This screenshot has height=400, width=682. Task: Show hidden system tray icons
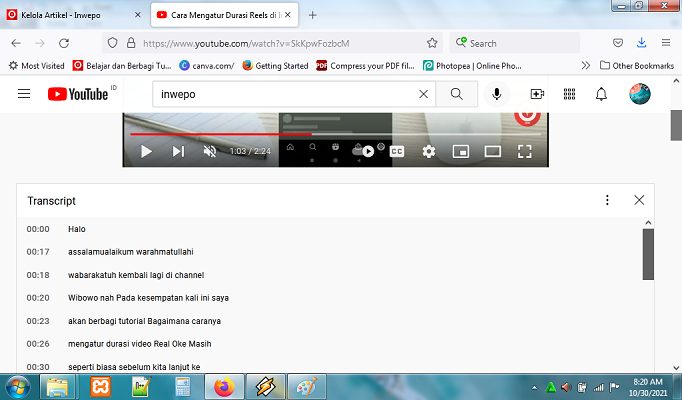tap(534, 387)
